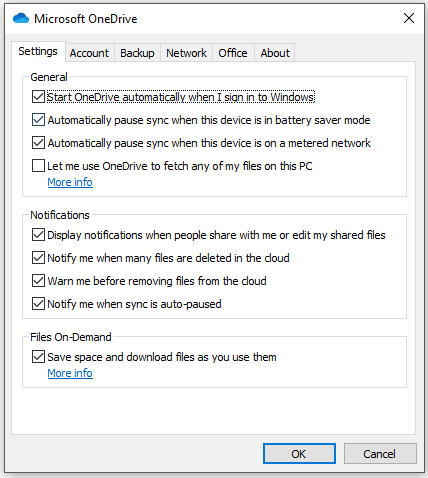
Task: Select the Settings tab
Action: pos(38,51)
